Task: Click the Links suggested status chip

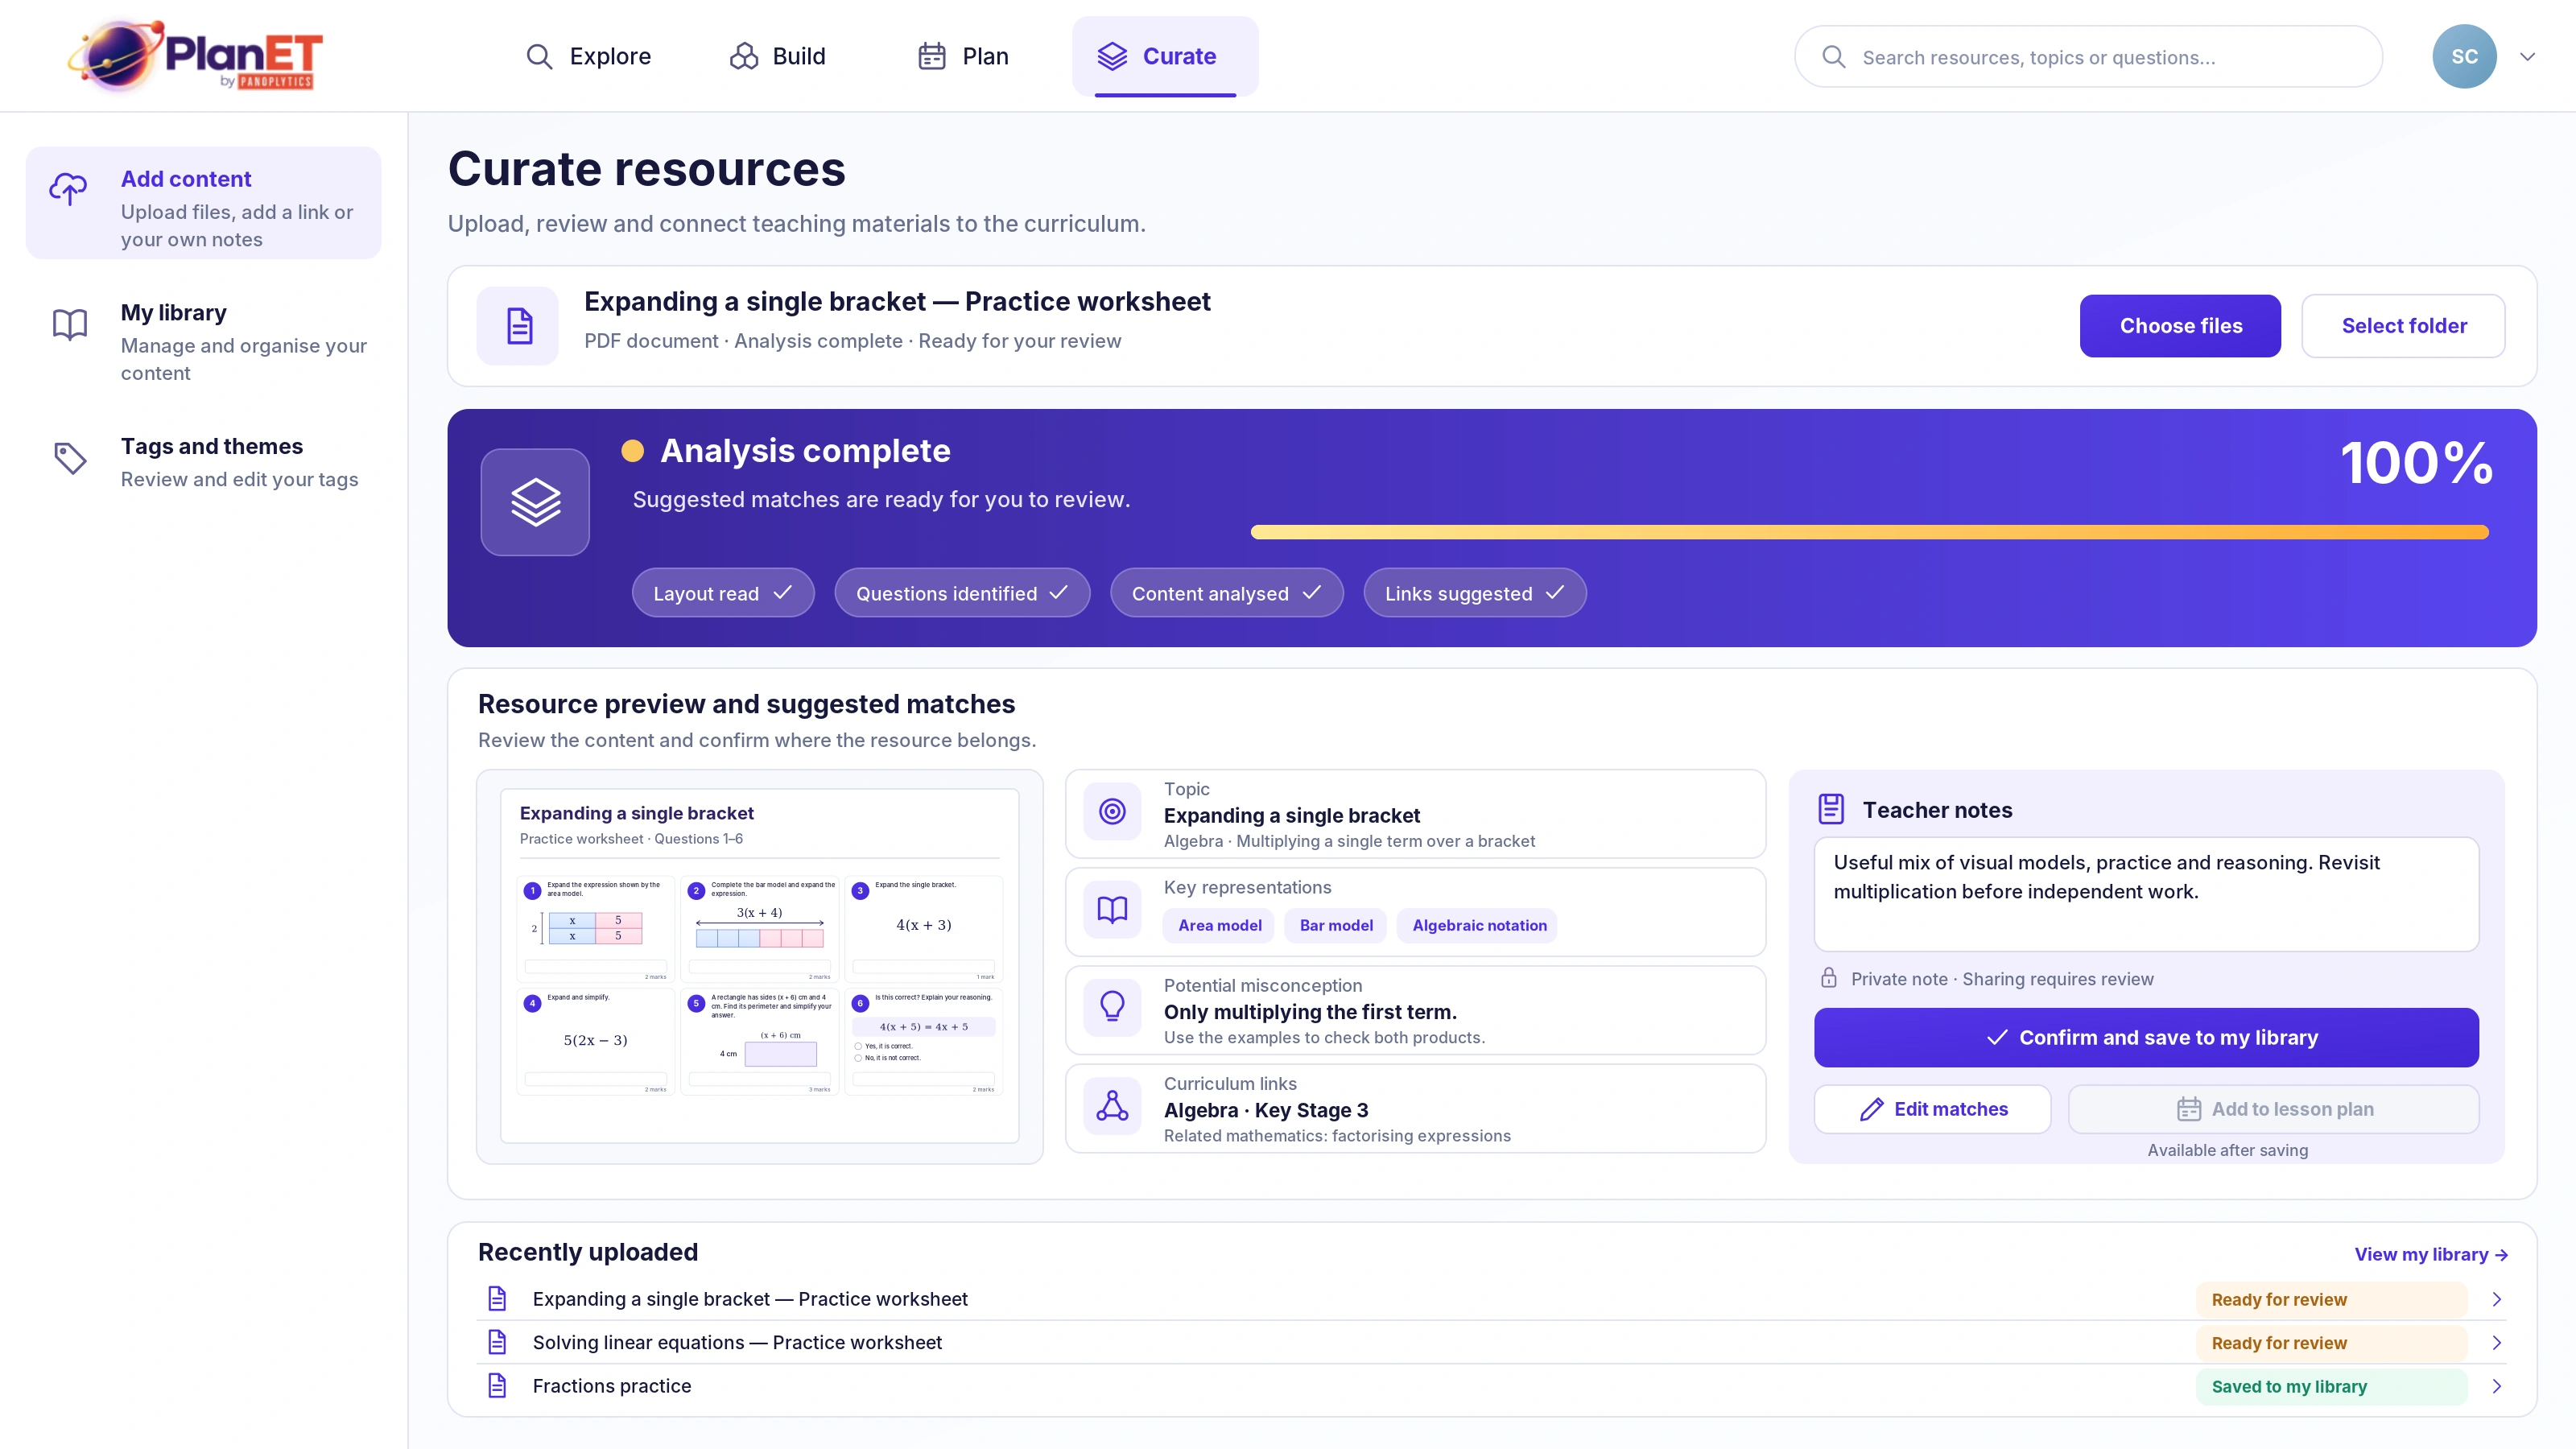Action: 1474,593
